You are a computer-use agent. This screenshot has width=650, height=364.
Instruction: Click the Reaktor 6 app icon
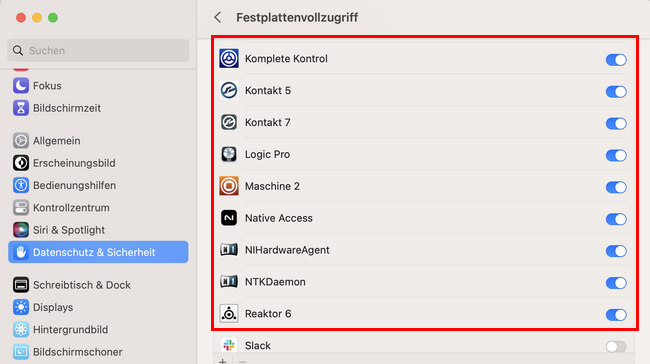[x=229, y=314]
